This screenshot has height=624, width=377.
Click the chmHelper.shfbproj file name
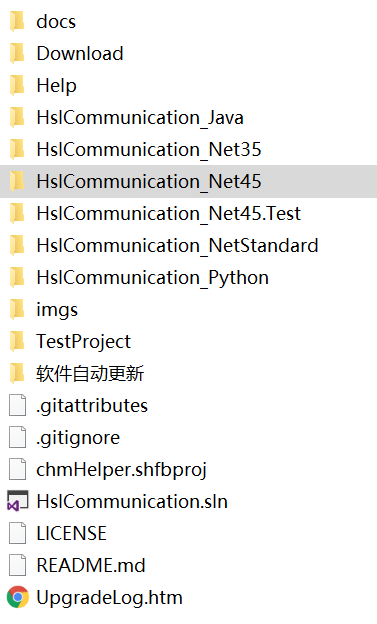[x=121, y=470]
